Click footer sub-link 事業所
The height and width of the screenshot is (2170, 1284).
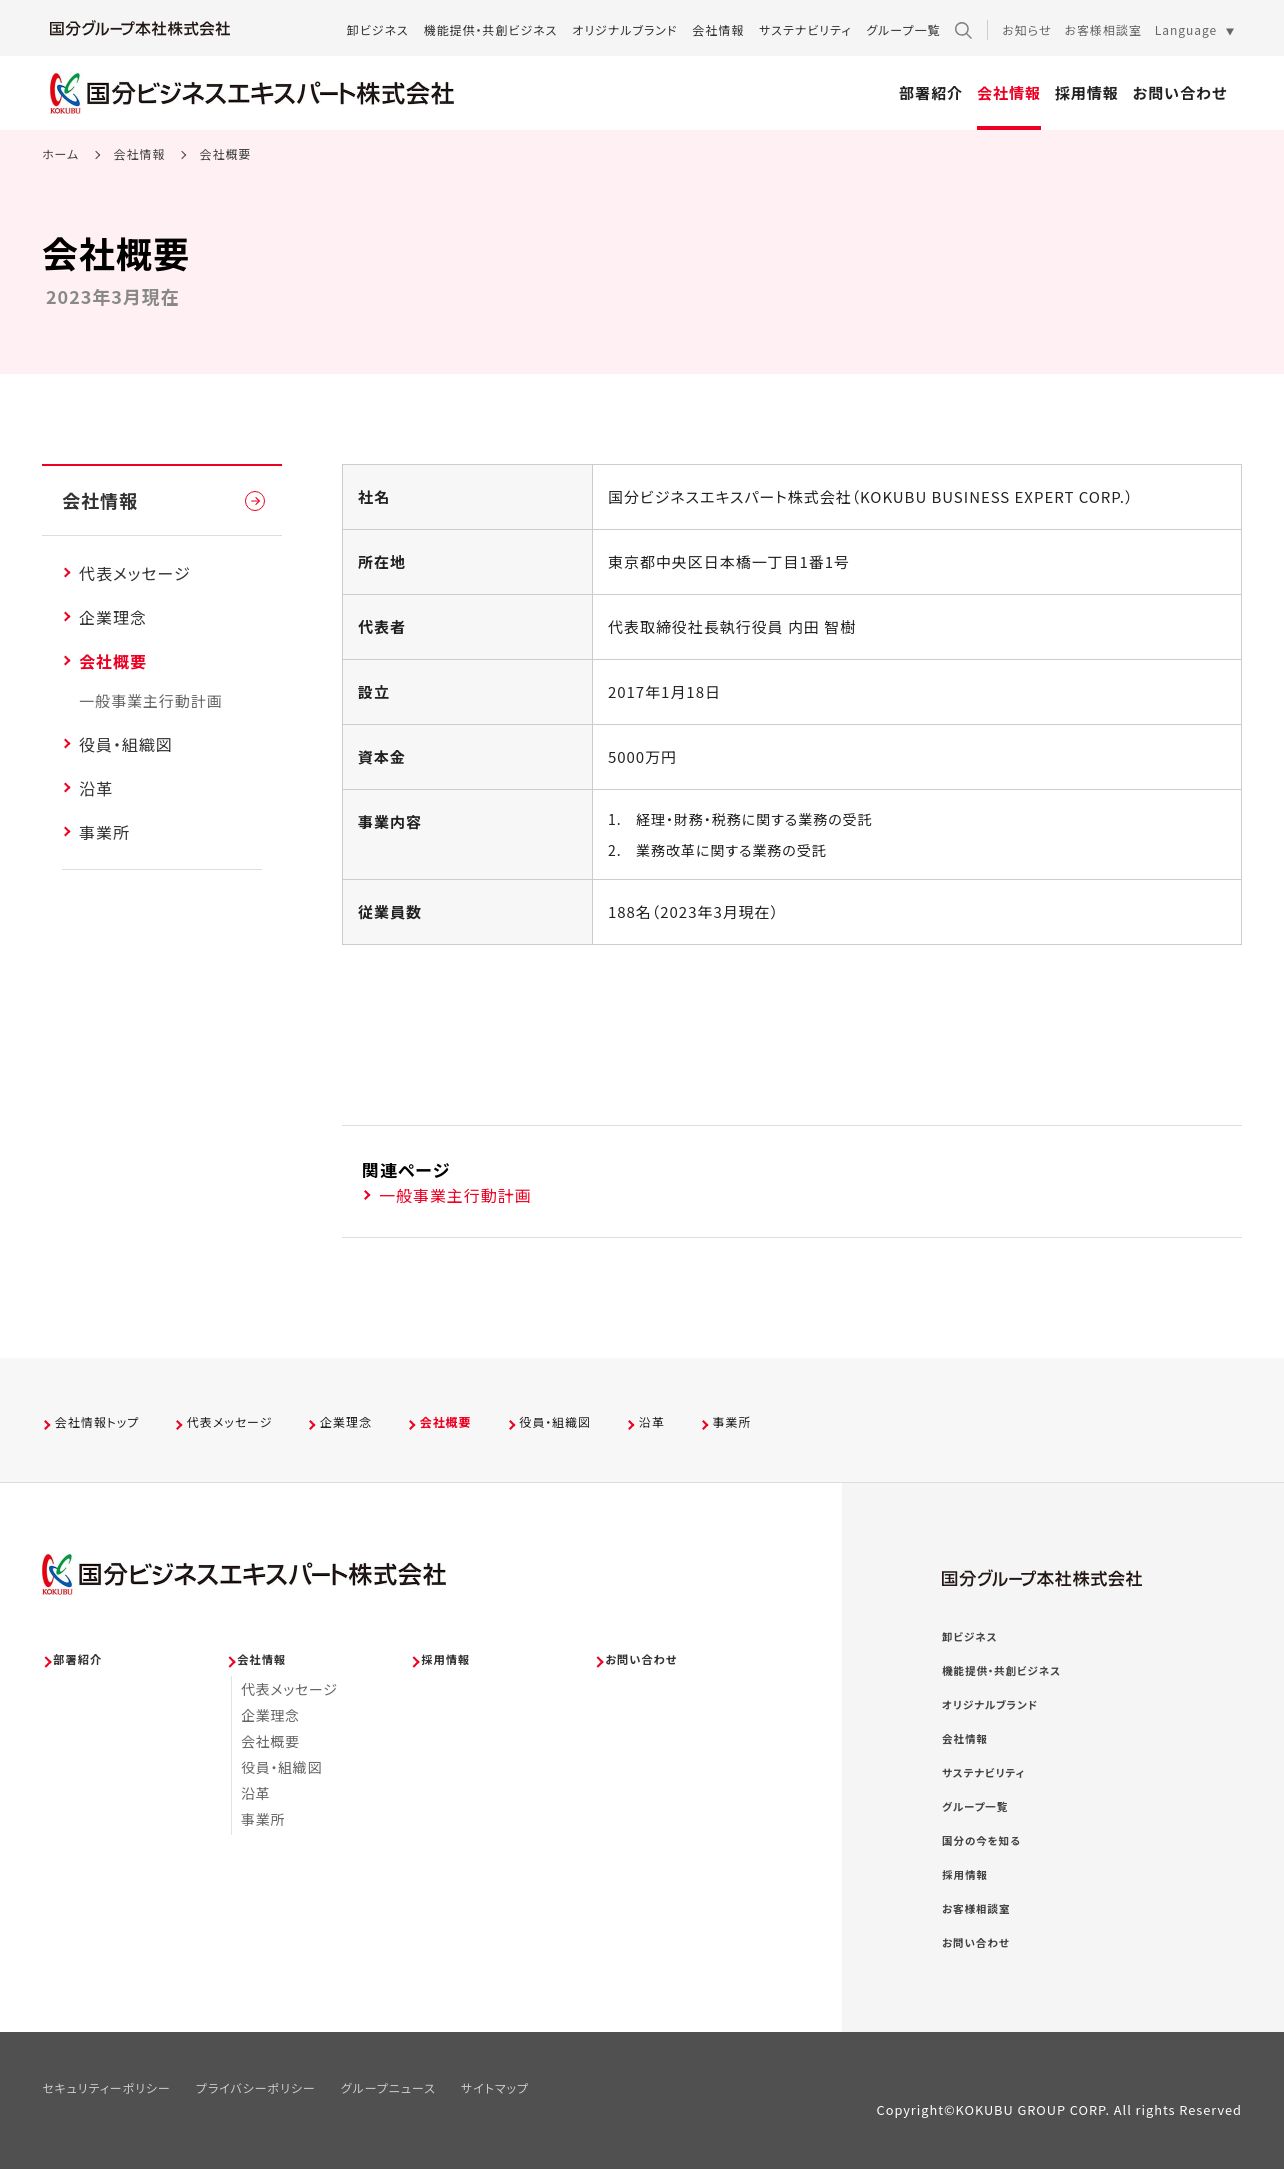263,1820
